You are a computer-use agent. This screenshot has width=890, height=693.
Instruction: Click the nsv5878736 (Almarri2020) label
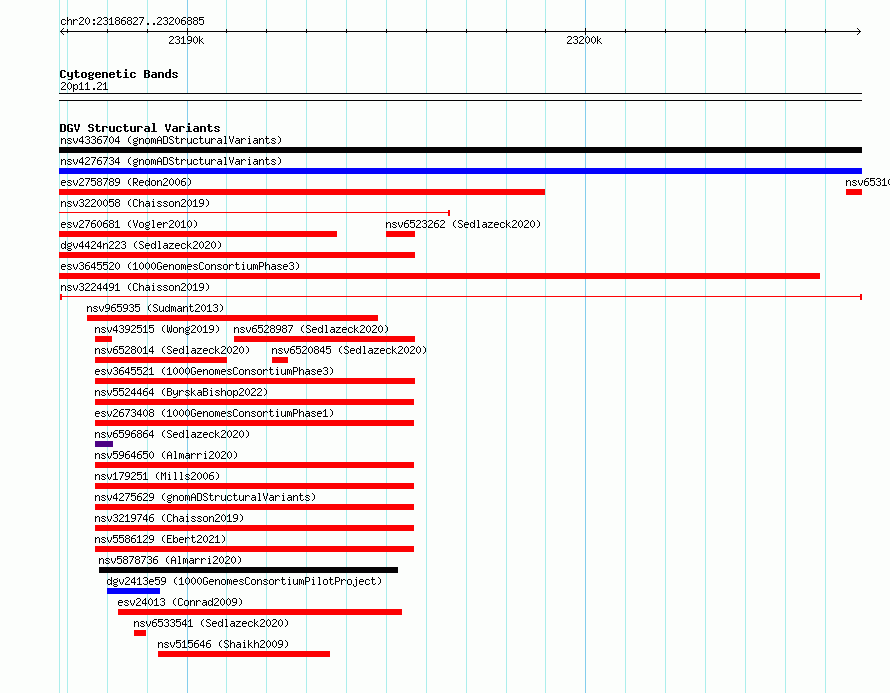[x=170, y=560]
